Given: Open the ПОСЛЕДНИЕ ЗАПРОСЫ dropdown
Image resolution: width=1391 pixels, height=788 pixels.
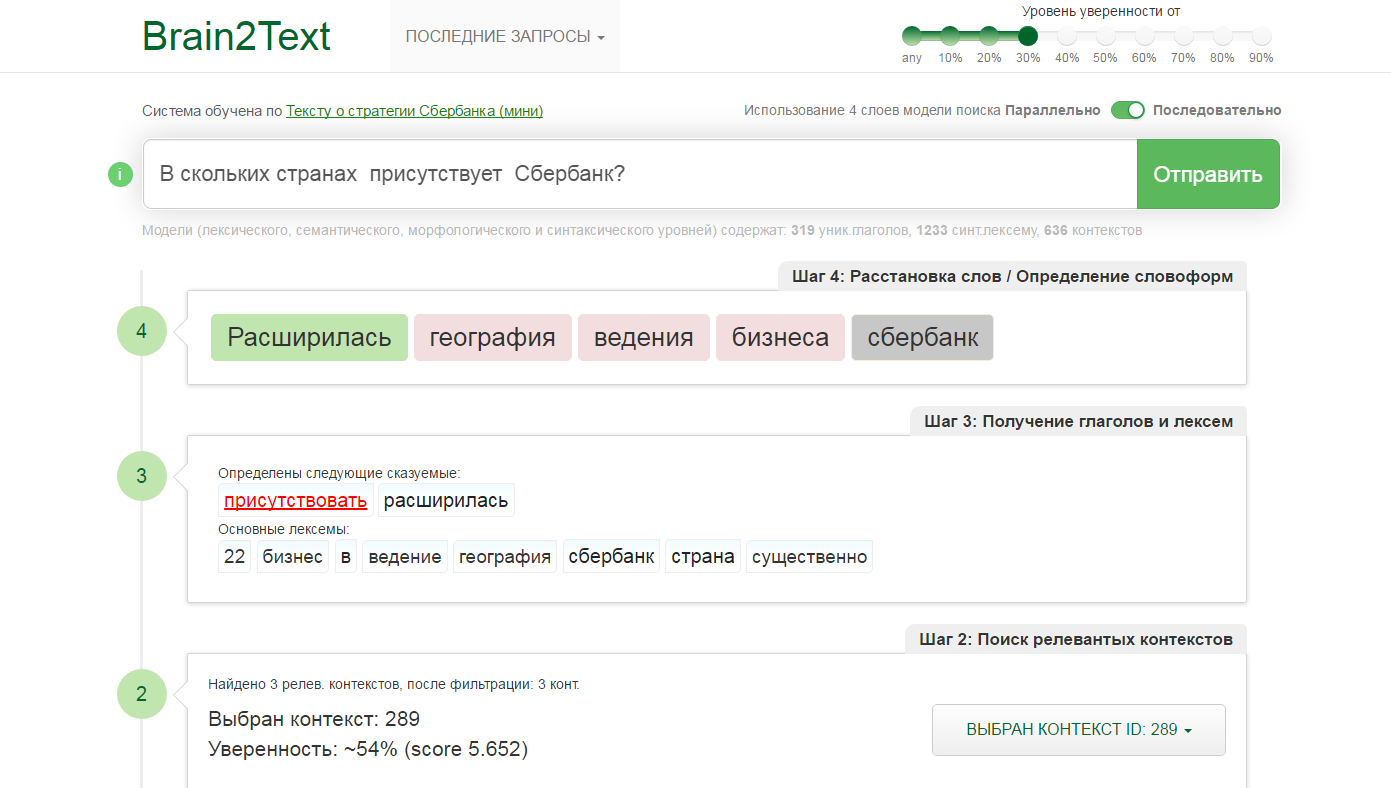Looking at the screenshot, I should pyautogui.click(x=505, y=36).
